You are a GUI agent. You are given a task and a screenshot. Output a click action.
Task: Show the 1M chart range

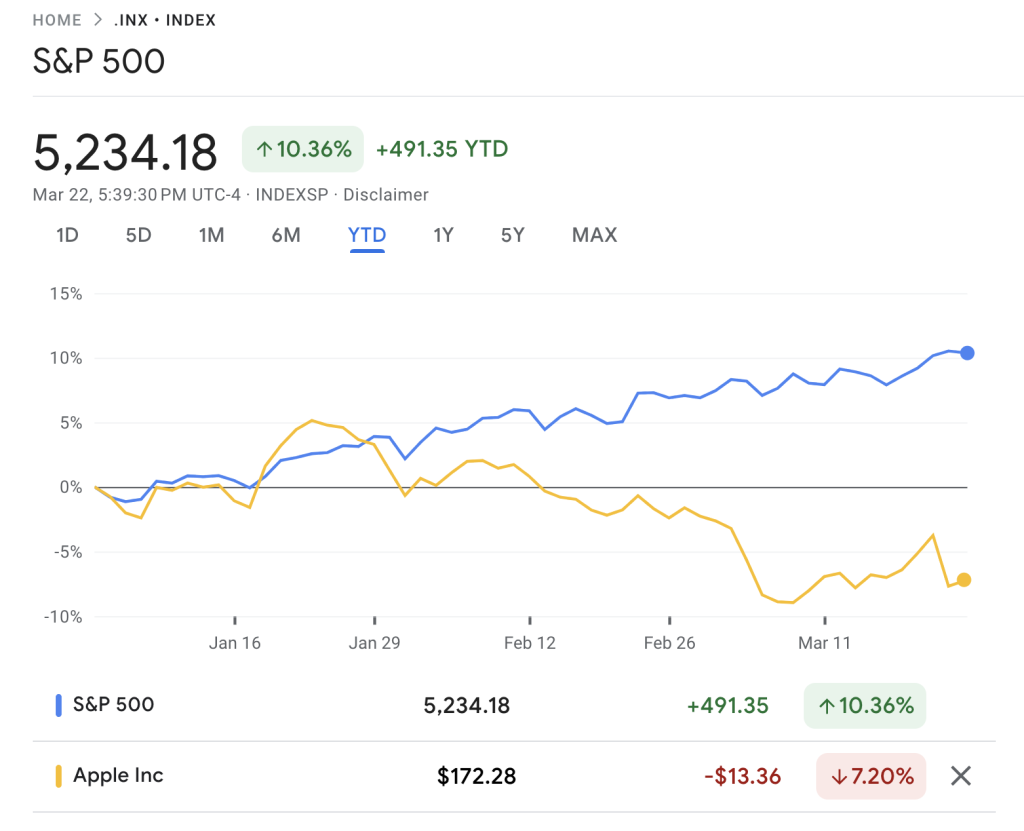[211, 236]
